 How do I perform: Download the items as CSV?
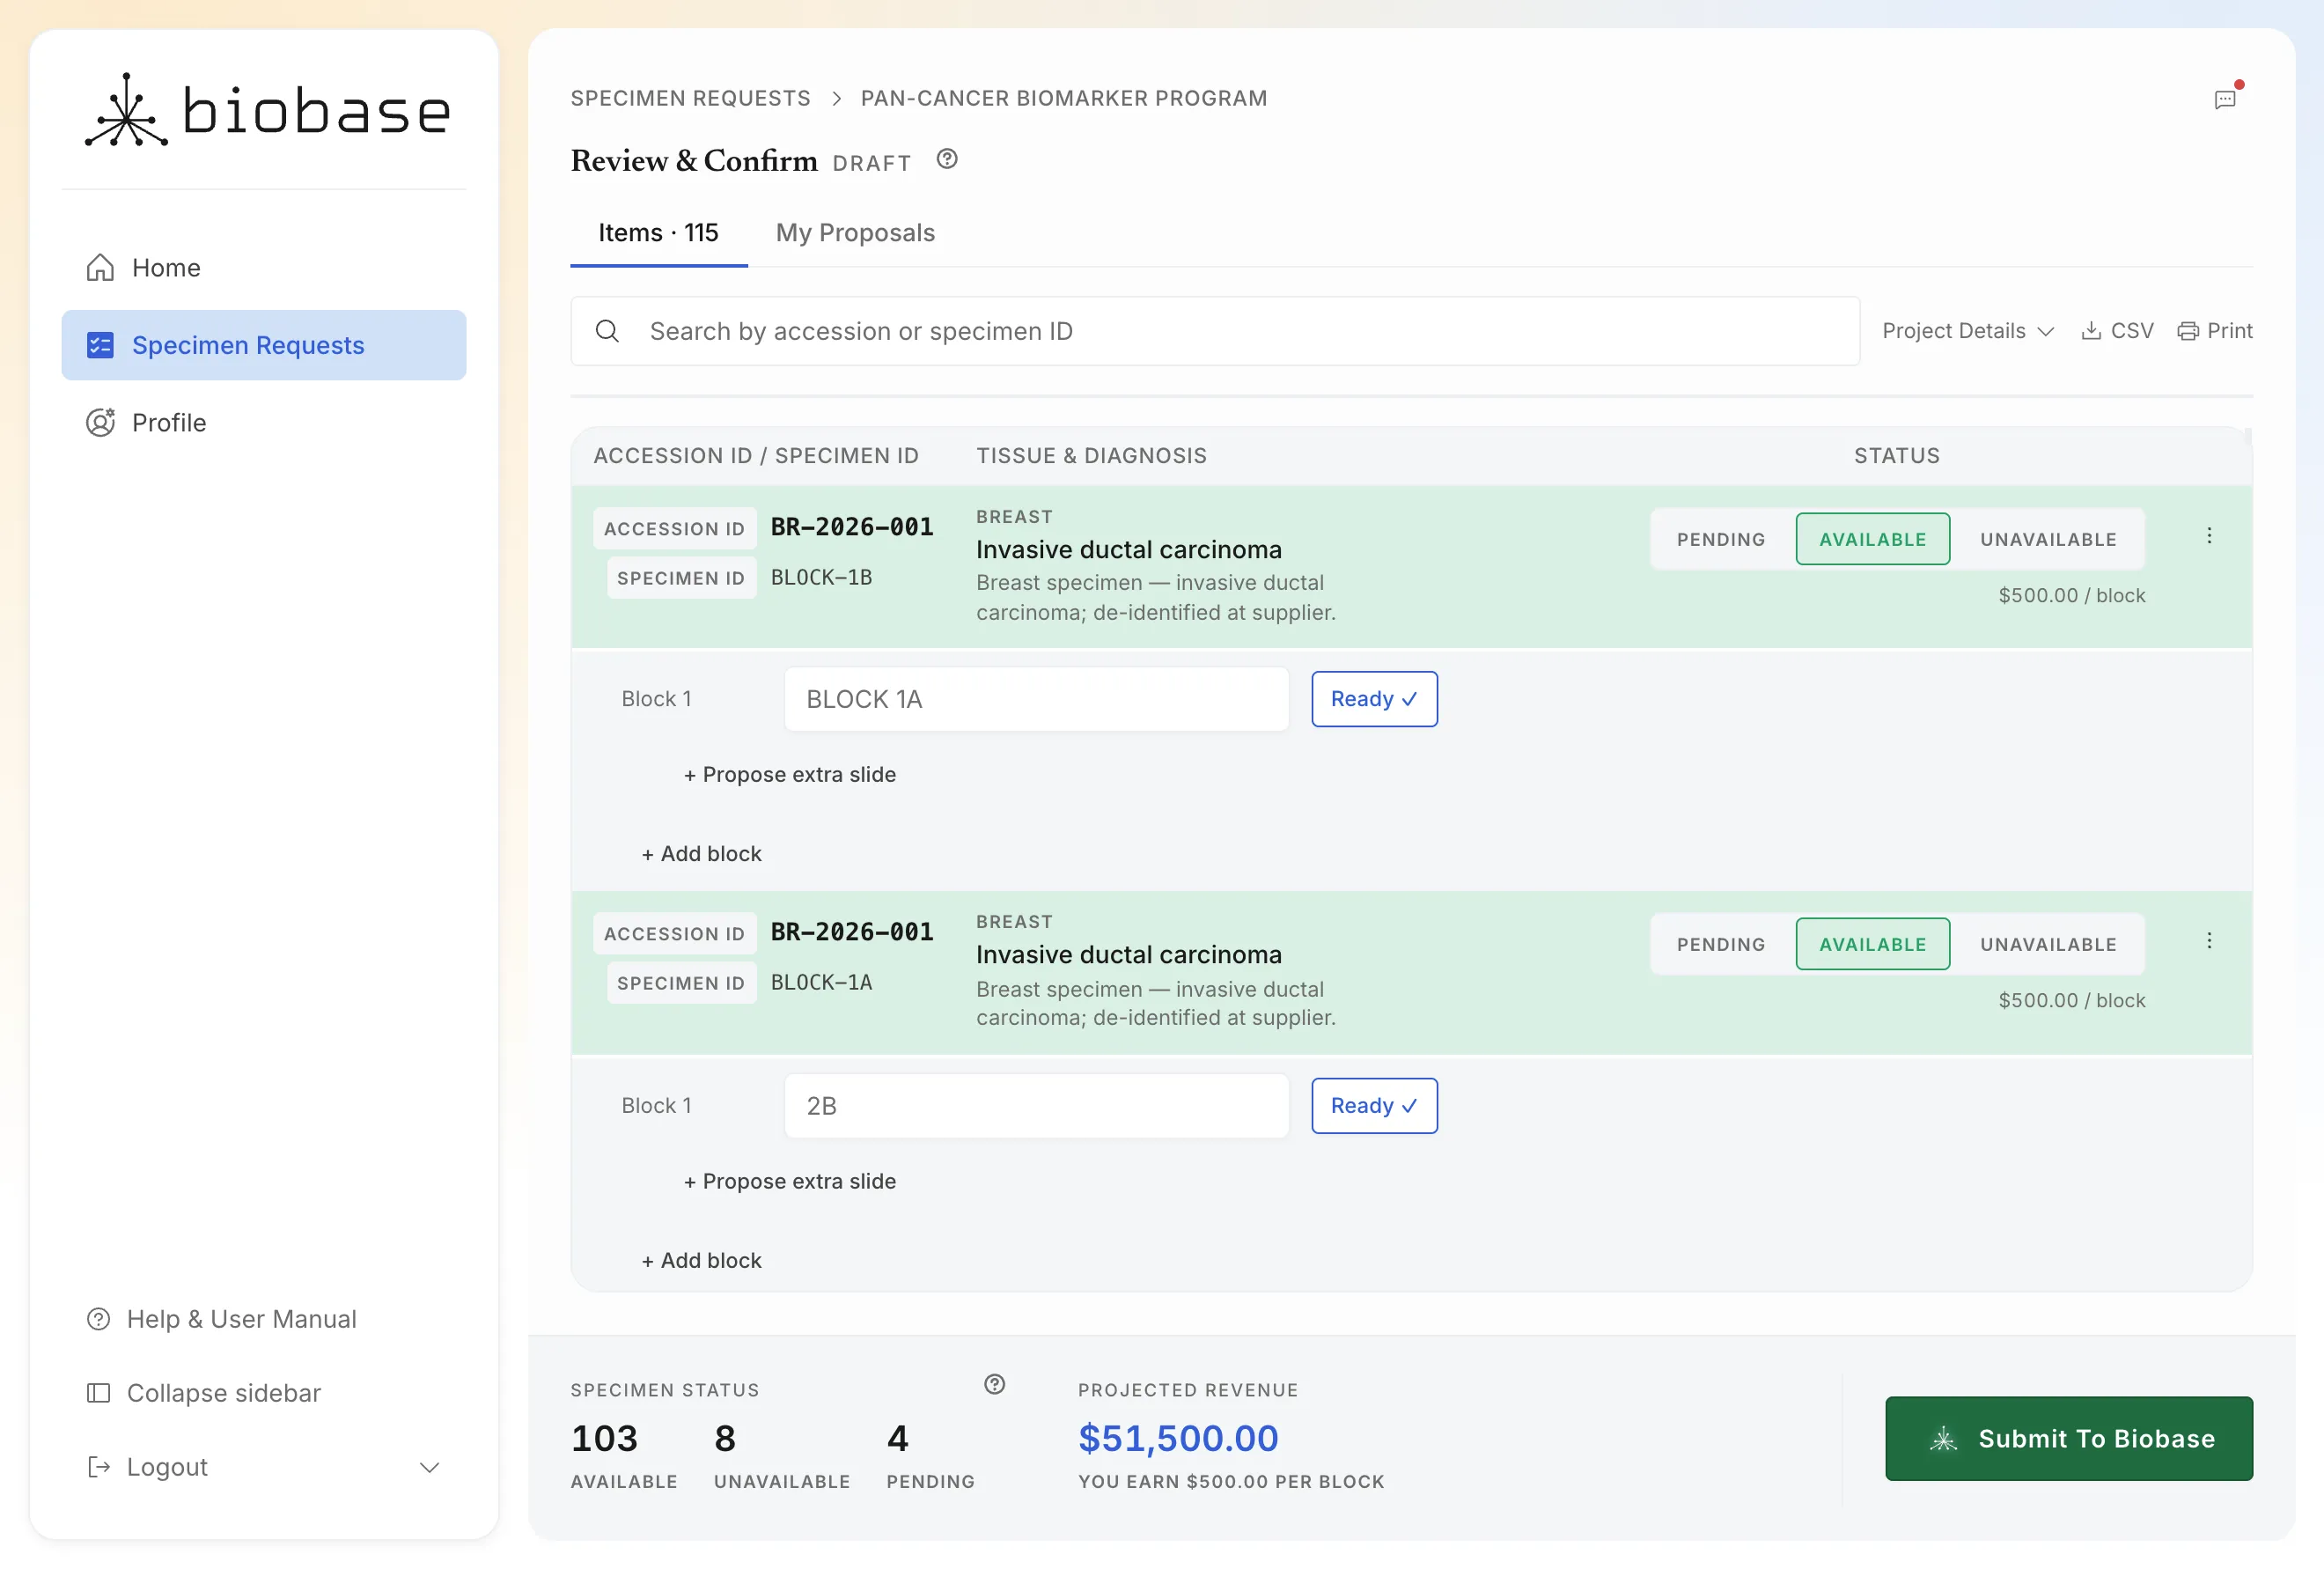click(x=2117, y=331)
